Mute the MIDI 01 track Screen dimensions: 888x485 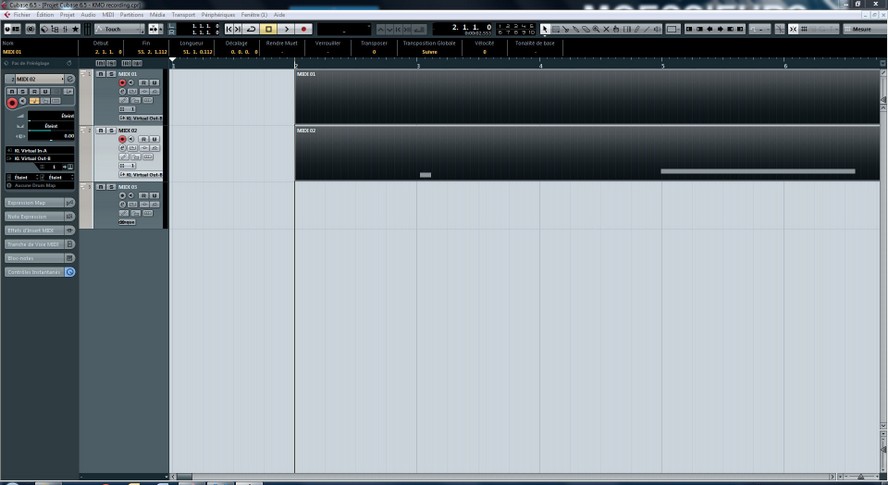(x=102, y=74)
